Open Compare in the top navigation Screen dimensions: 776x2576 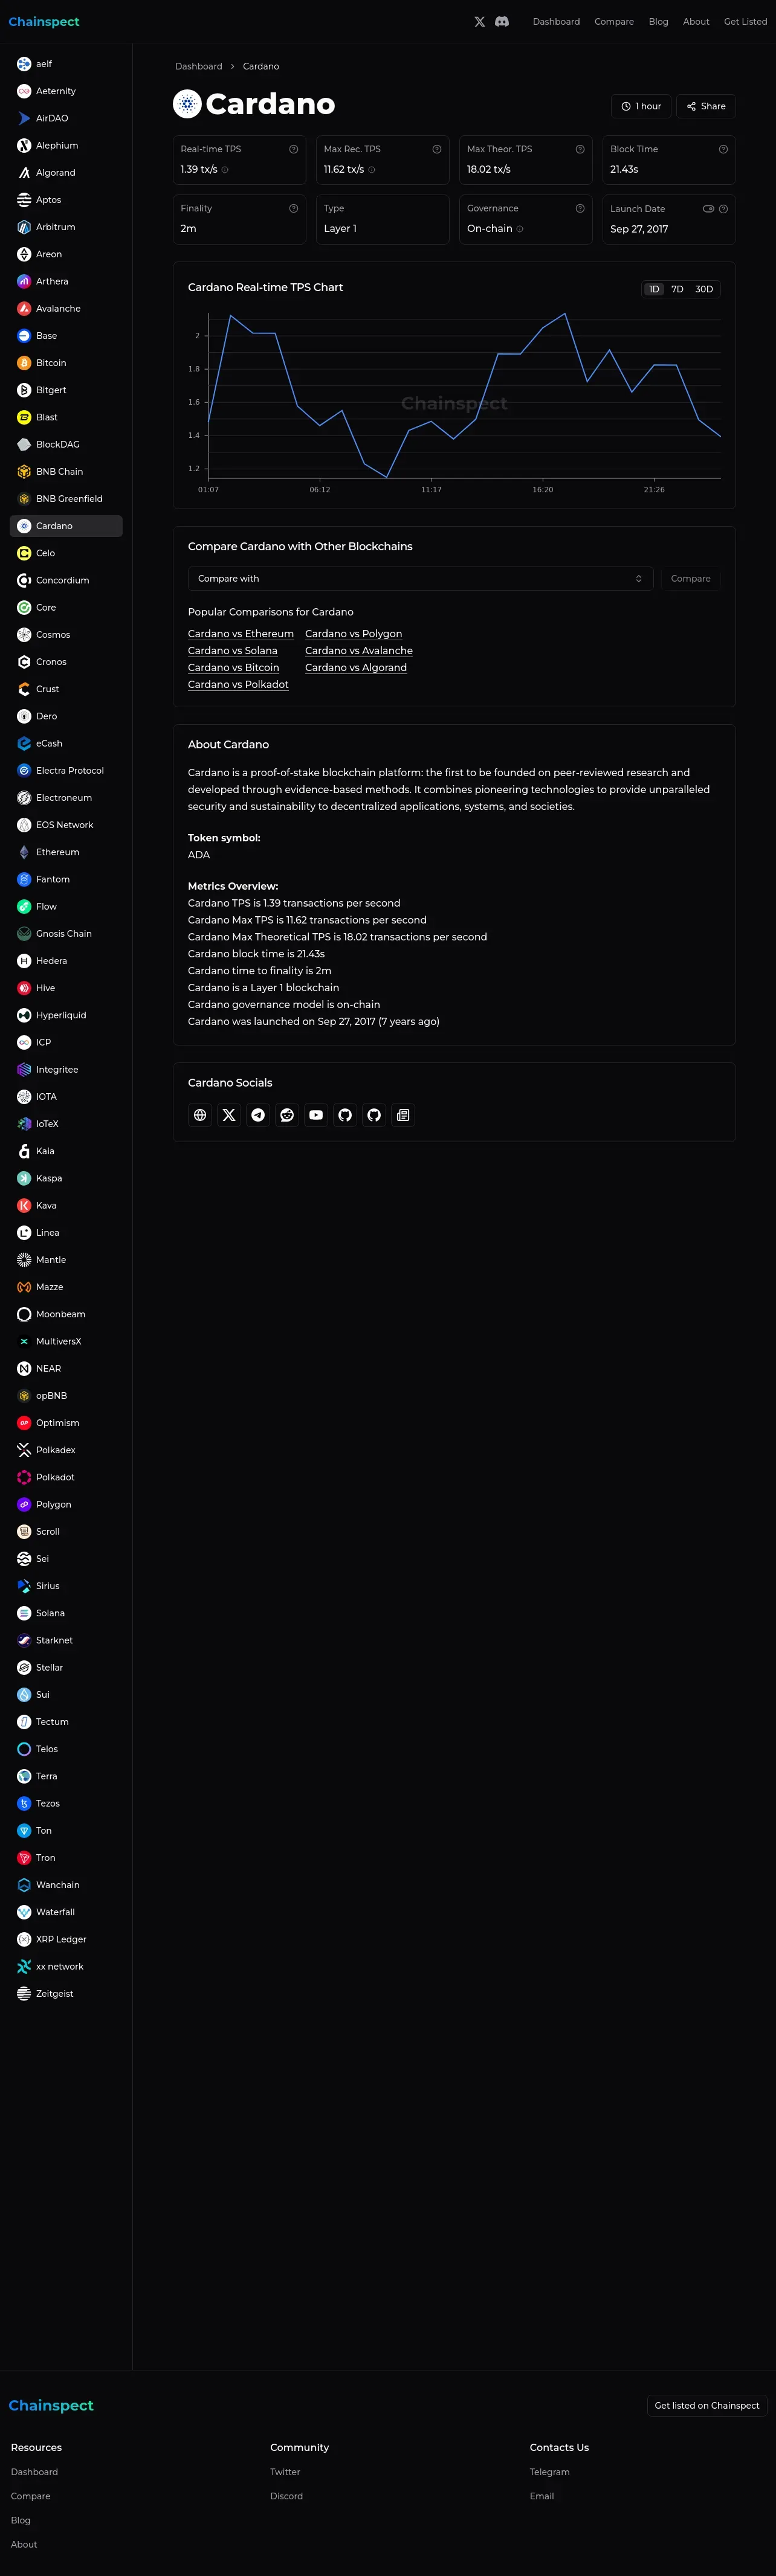pos(614,21)
